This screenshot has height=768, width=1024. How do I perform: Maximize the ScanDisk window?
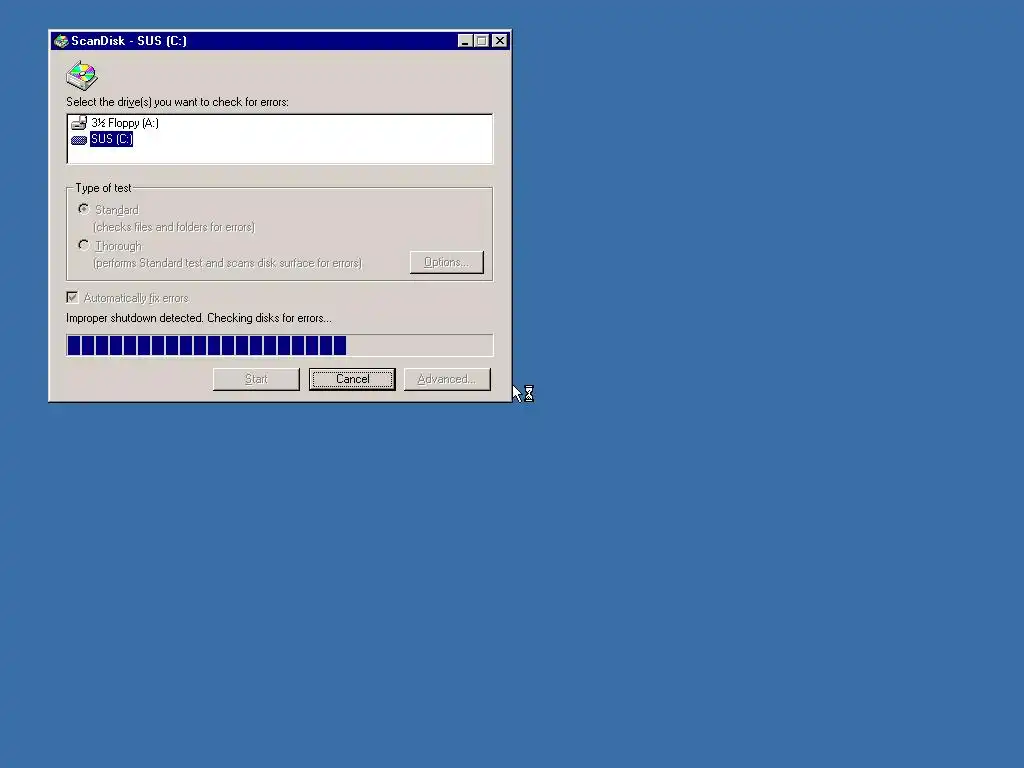[481, 40]
